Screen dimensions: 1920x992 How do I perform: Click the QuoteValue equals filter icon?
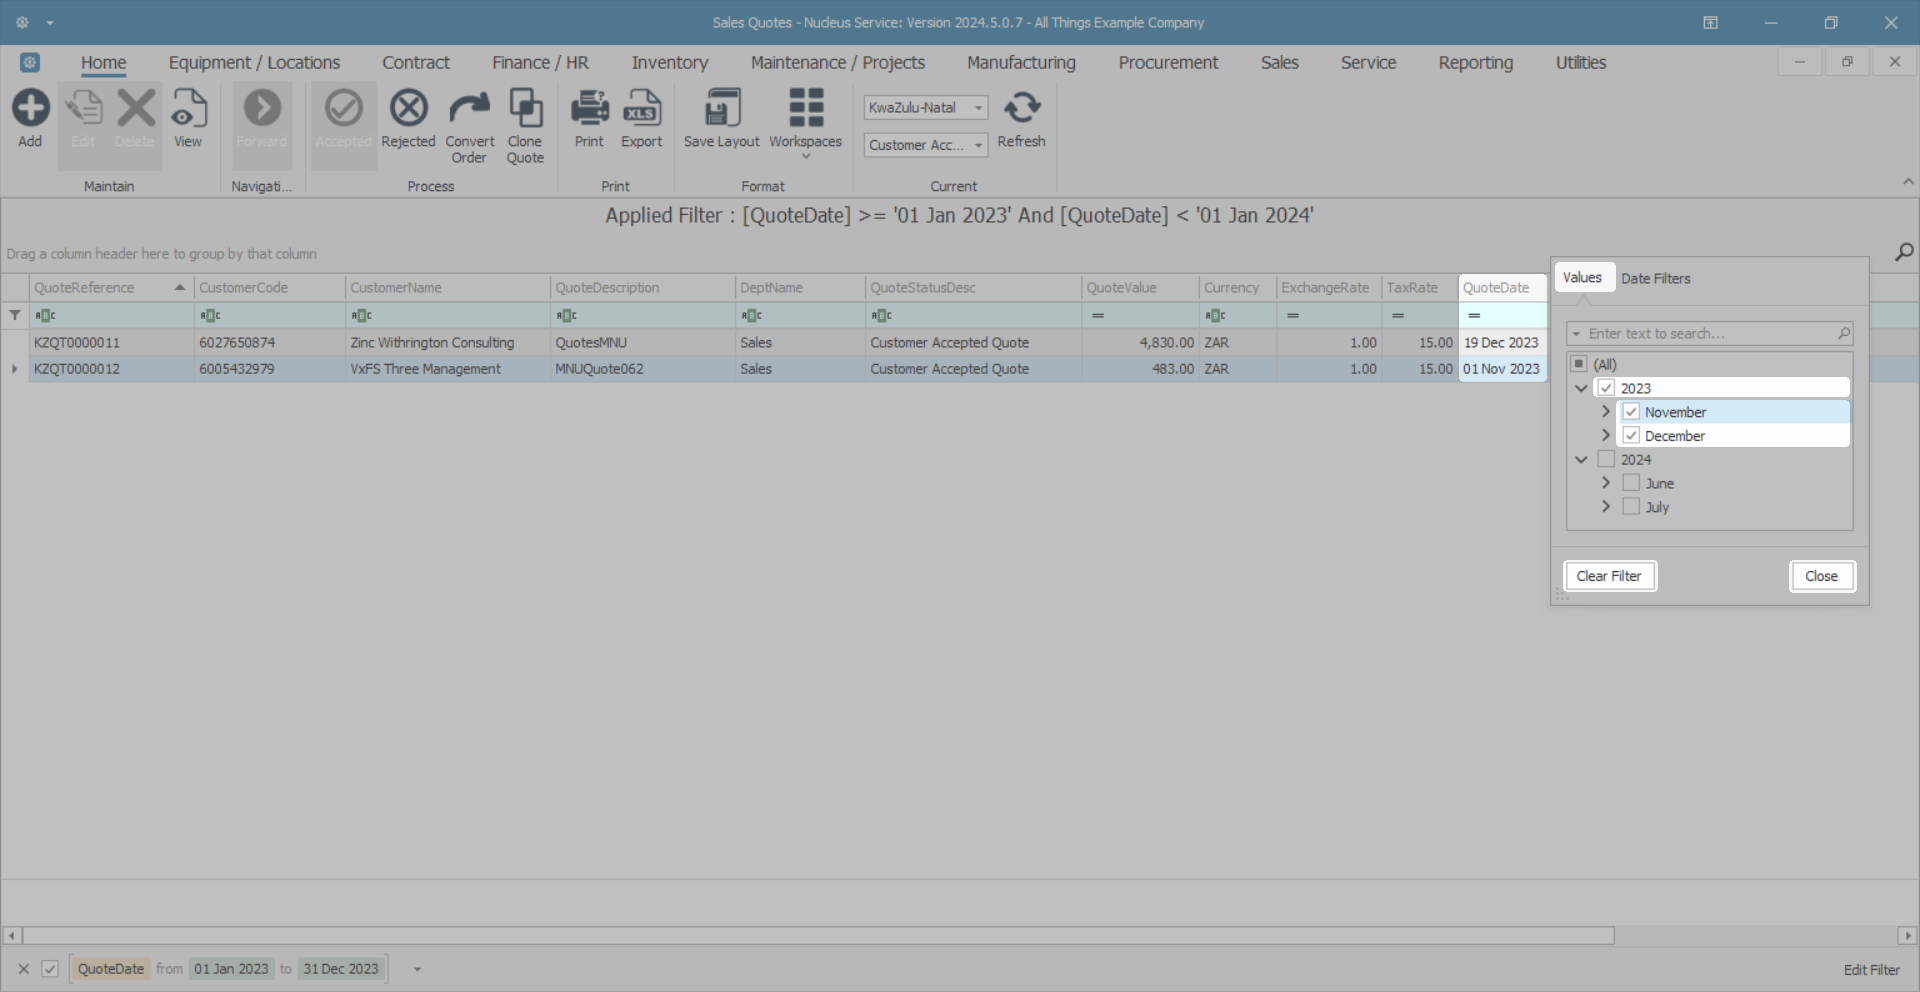tap(1098, 315)
